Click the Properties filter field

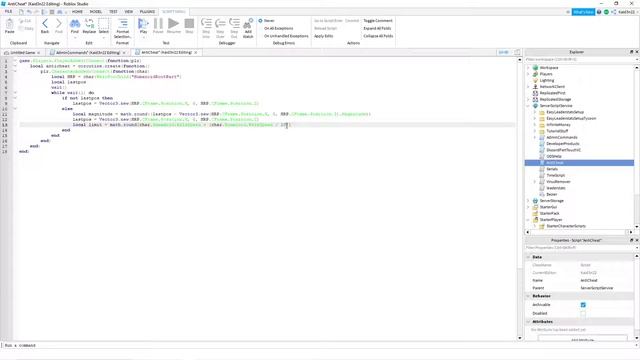(x=580, y=248)
